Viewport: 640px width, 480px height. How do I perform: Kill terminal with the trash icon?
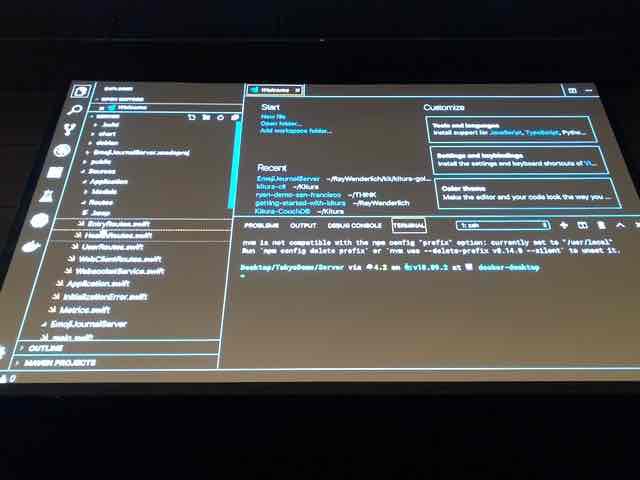click(x=601, y=225)
